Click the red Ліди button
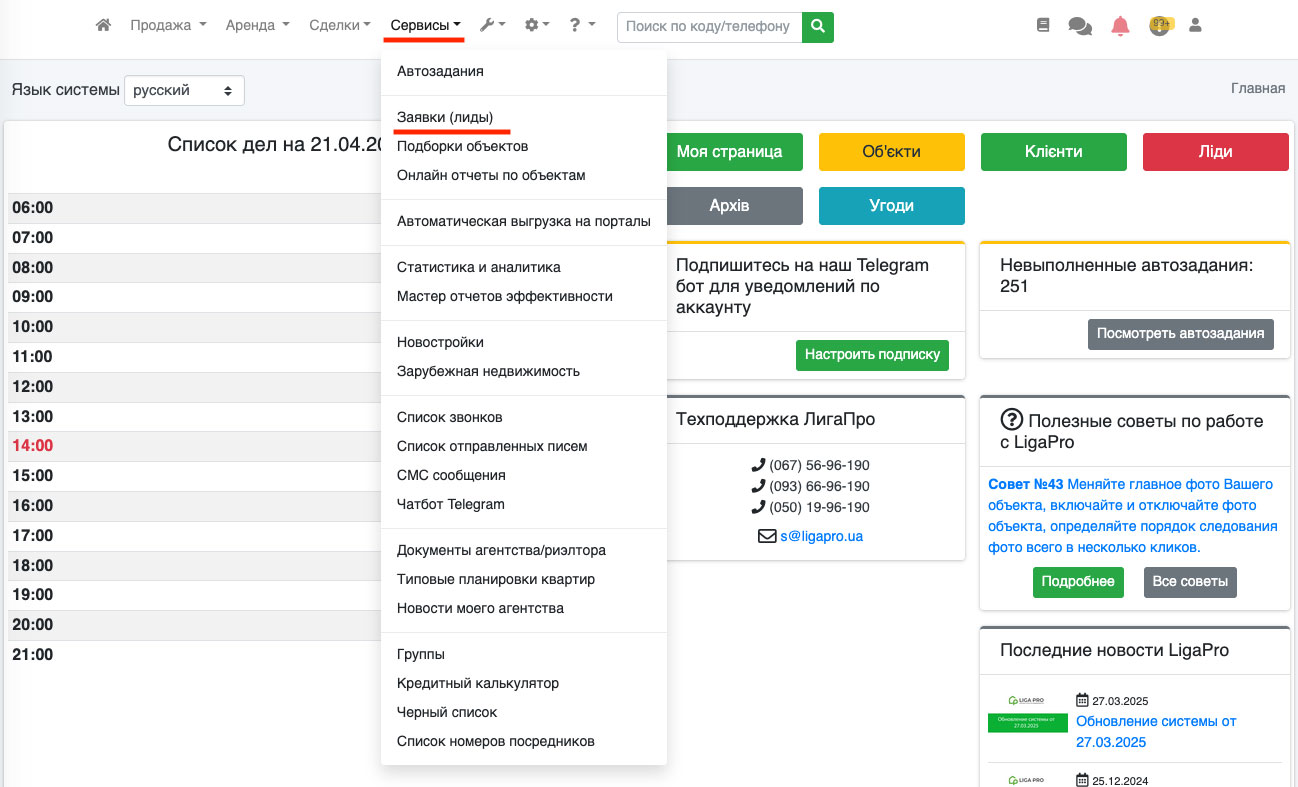 click(x=1216, y=152)
